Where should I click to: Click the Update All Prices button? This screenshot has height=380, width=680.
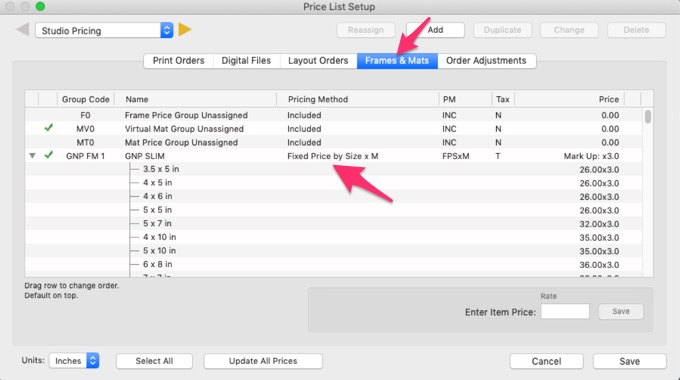[x=263, y=361]
